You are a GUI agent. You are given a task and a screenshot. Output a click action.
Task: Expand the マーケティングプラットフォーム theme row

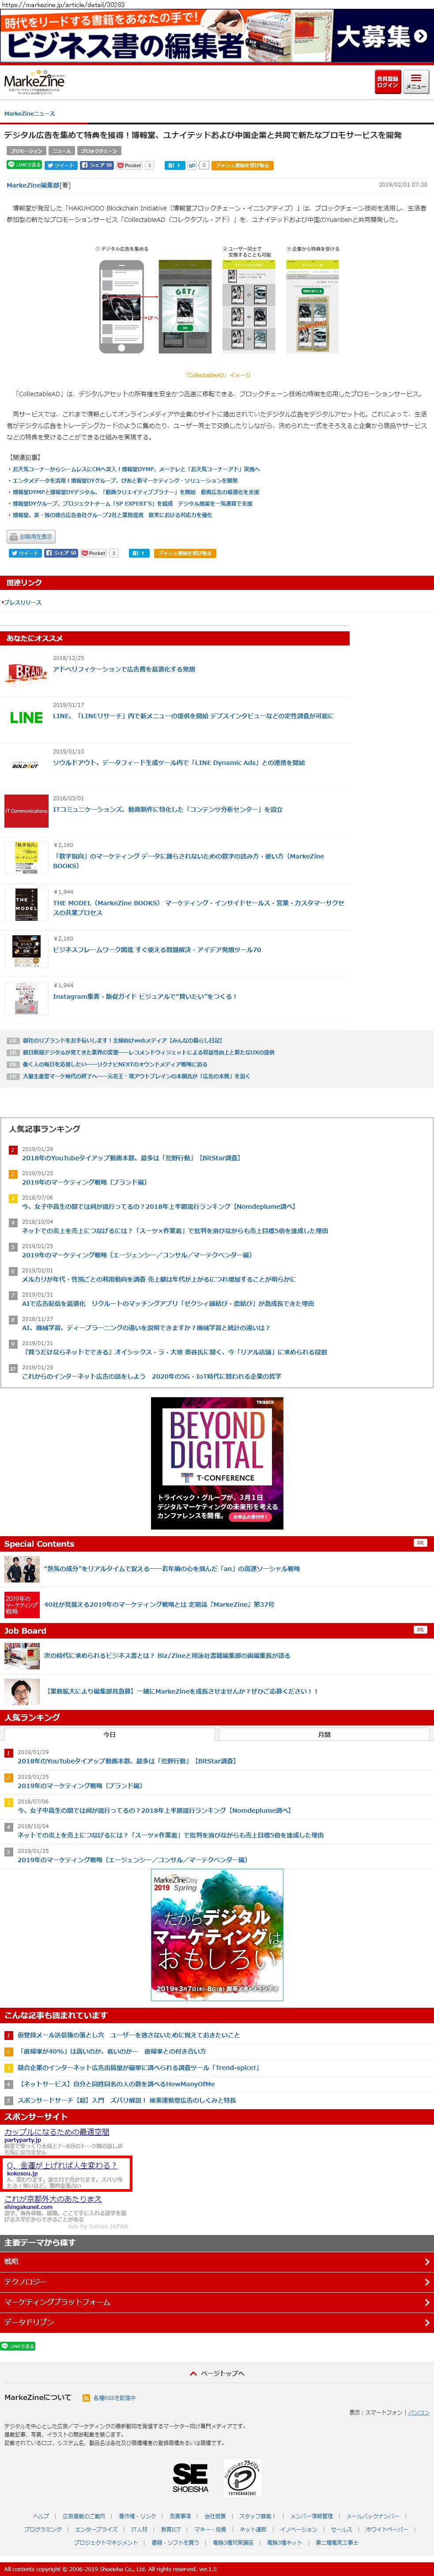click(x=217, y=2302)
